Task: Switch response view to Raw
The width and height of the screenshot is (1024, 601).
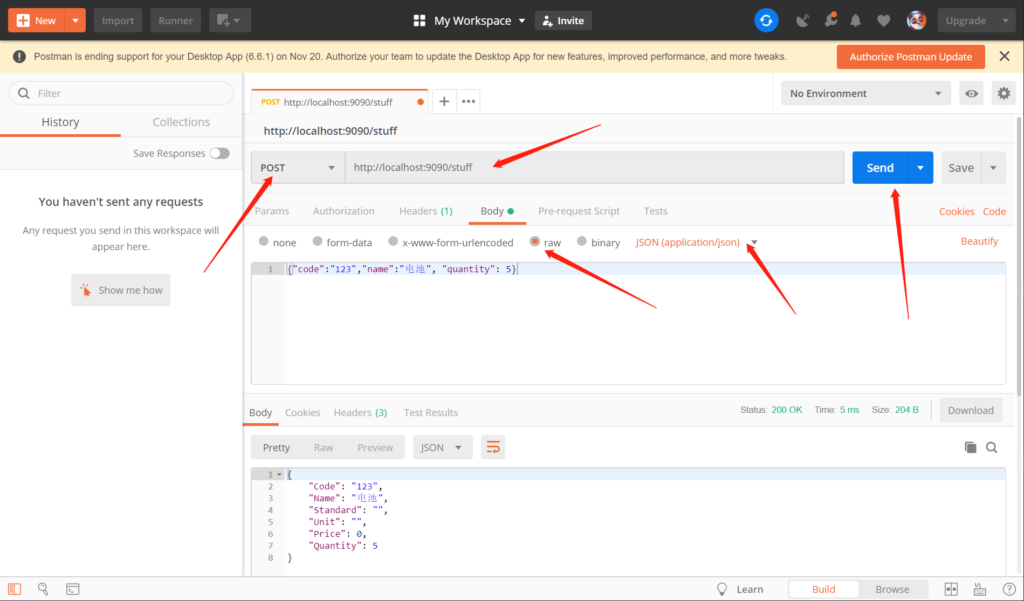Action: (323, 447)
